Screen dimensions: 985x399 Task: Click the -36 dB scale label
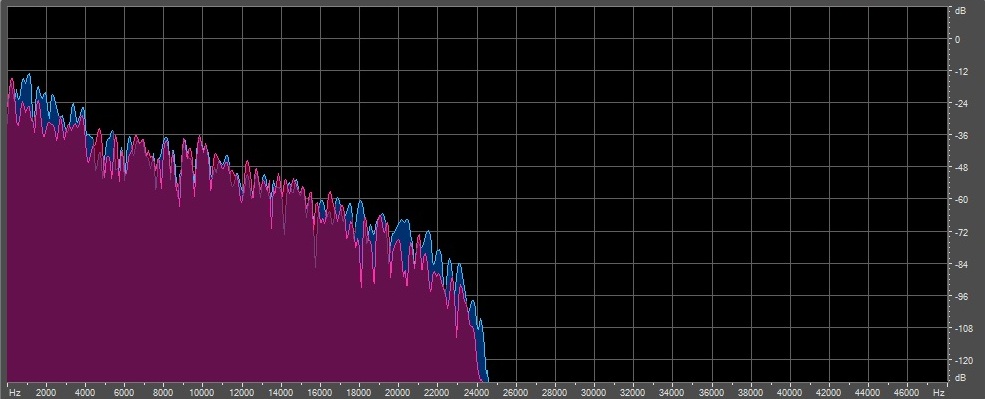tap(961, 136)
